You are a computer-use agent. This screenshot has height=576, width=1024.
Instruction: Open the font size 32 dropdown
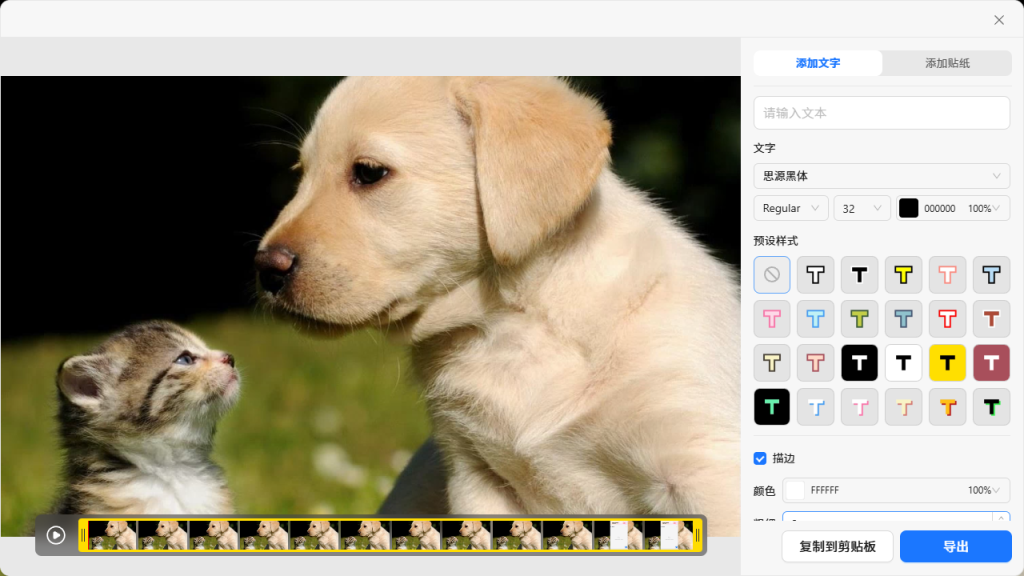[x=861, y=208]
